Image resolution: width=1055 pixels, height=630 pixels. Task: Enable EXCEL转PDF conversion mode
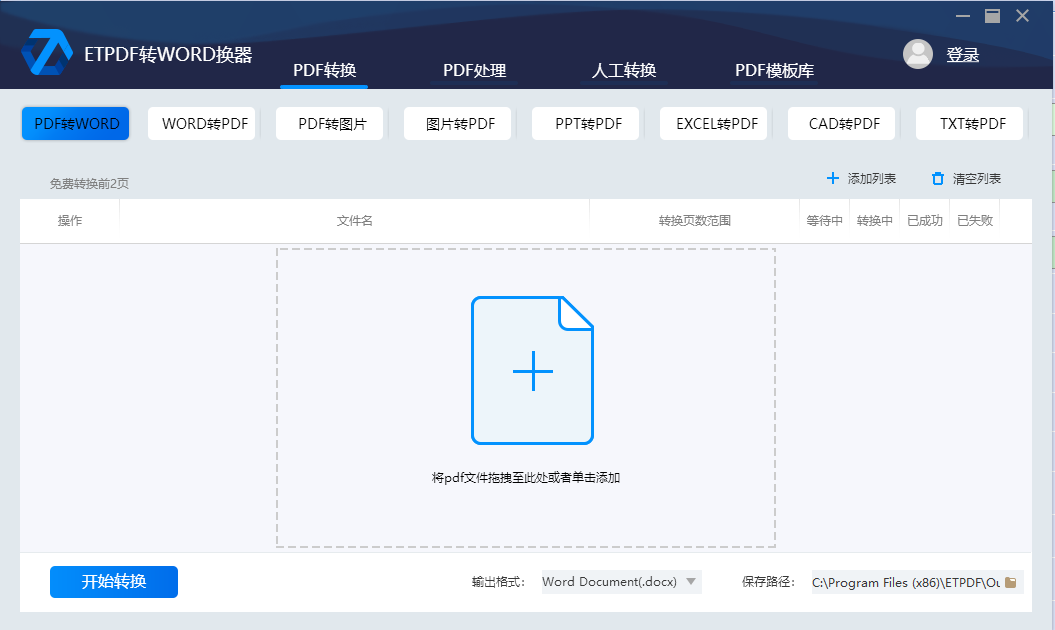713,123
